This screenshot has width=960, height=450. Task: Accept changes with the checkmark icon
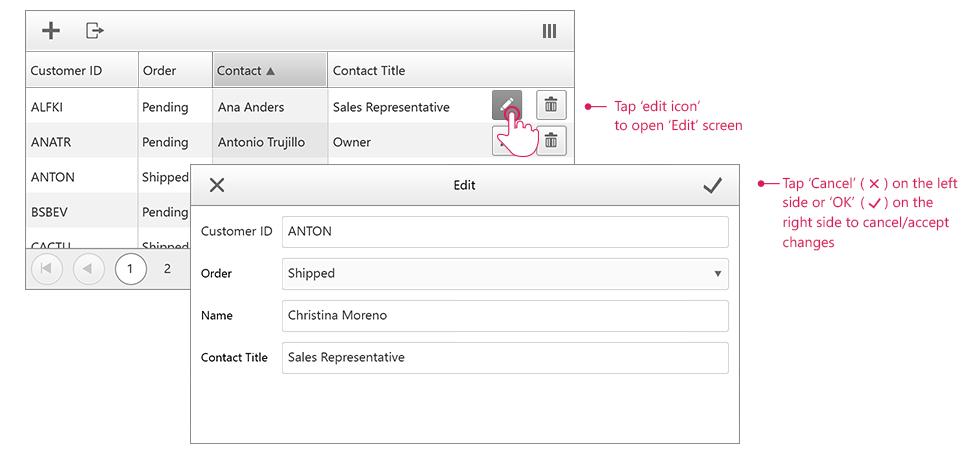point(712,185)
